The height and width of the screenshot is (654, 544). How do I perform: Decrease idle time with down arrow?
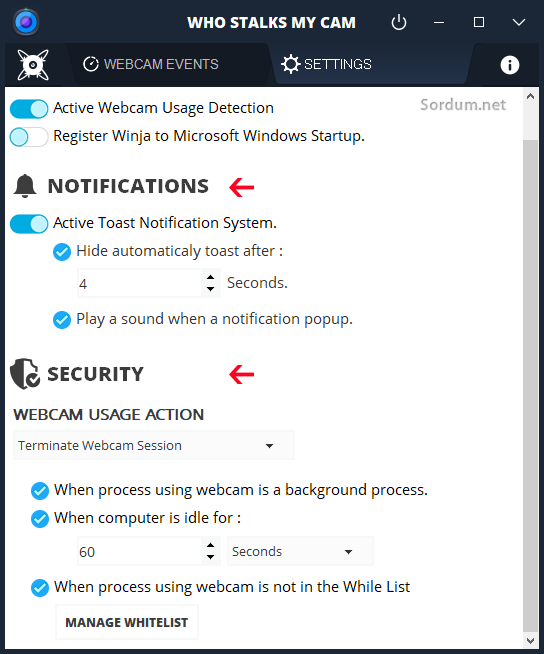[x=211, y=557]
